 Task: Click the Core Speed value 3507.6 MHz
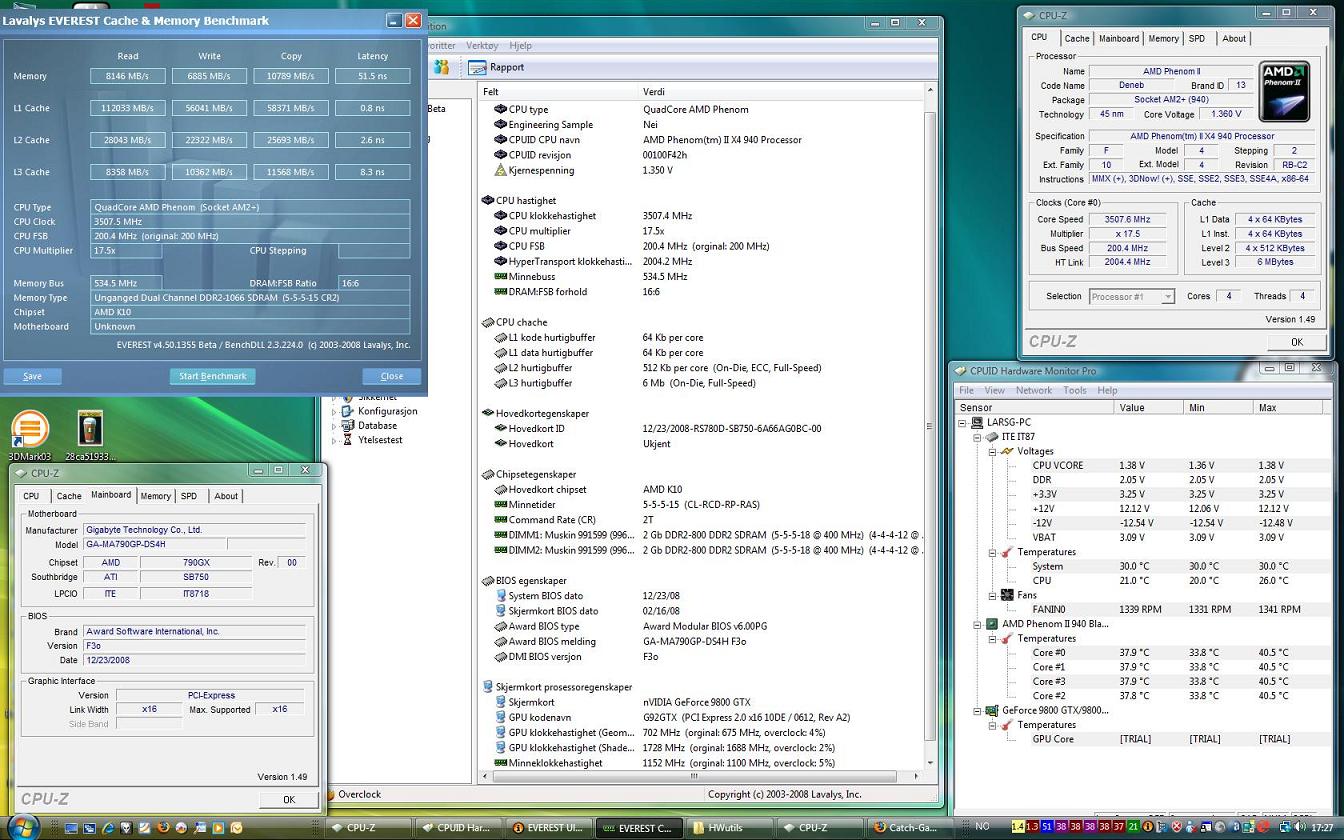pyautogui.click(x=1128, y=219)
